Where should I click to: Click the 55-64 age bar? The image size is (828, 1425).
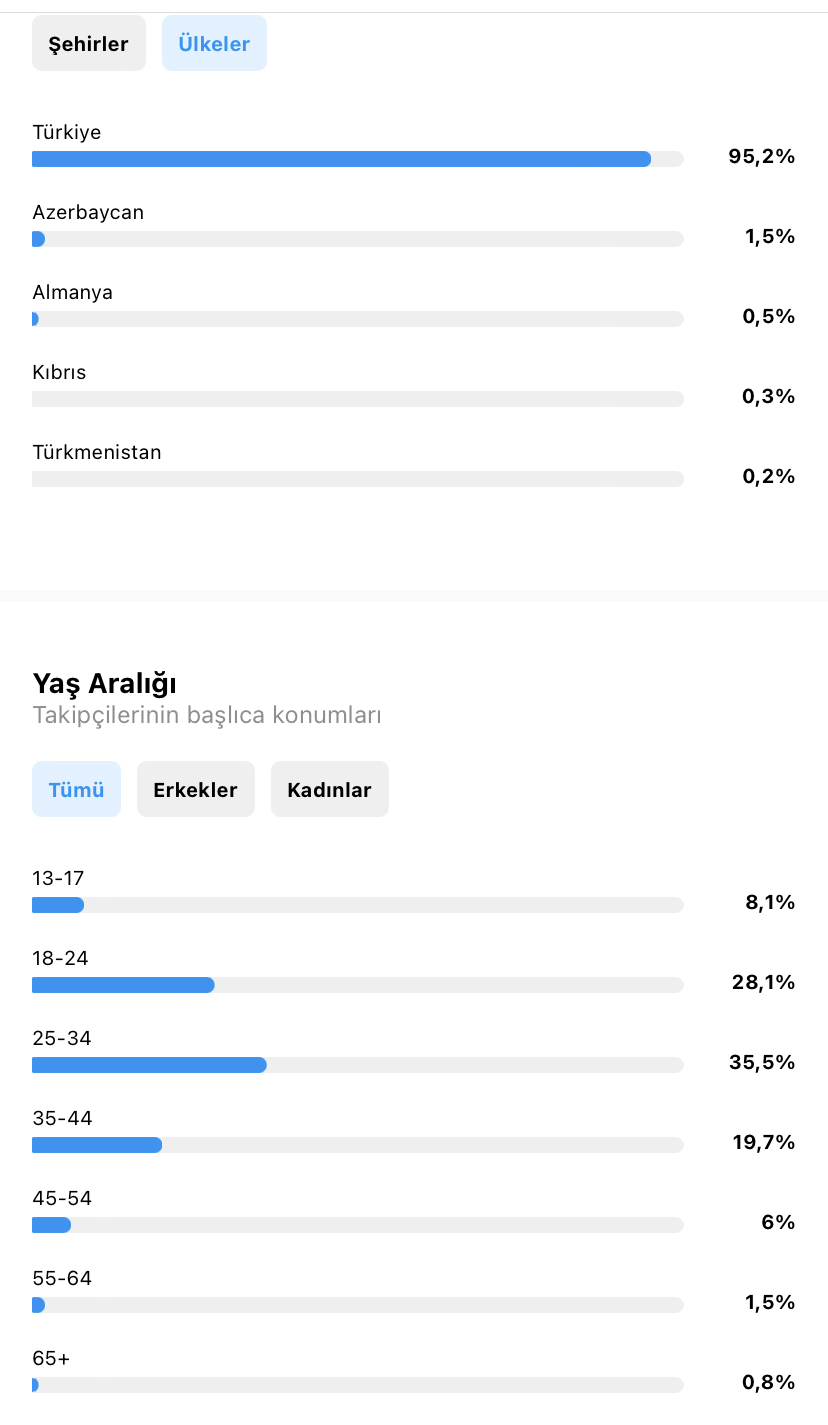[358, 1305]
